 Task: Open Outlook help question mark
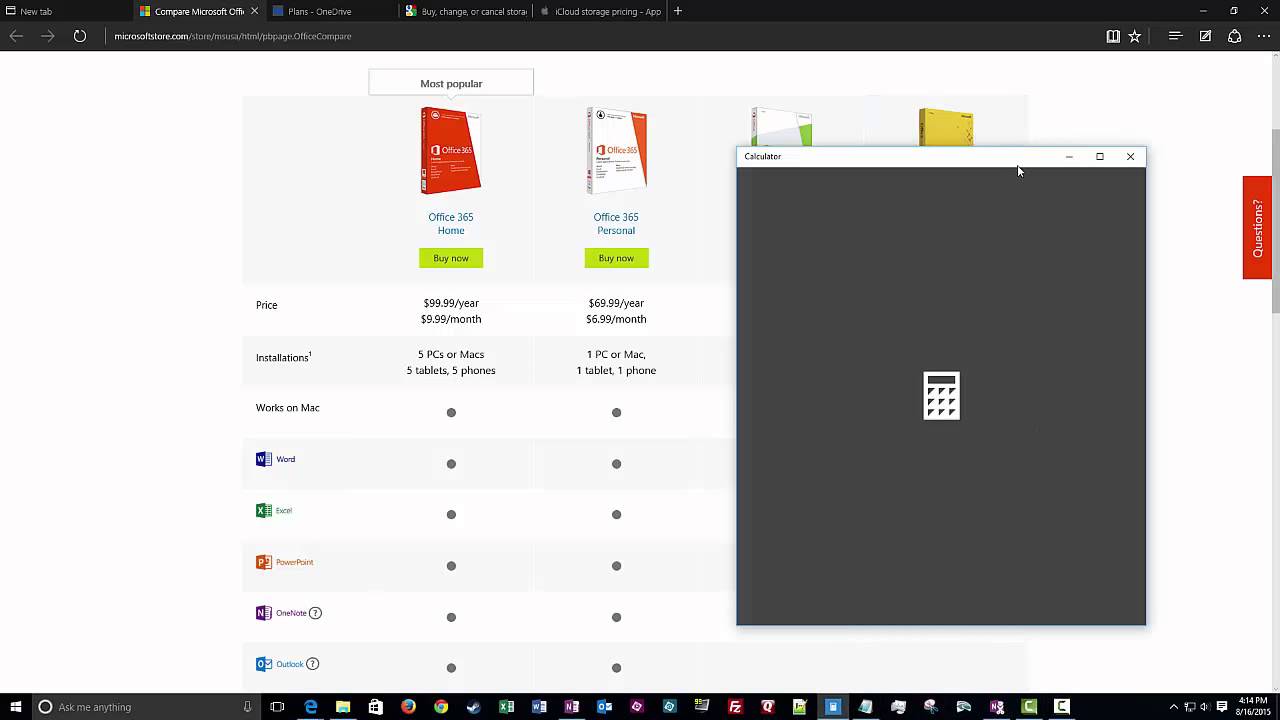pos(312,664)
